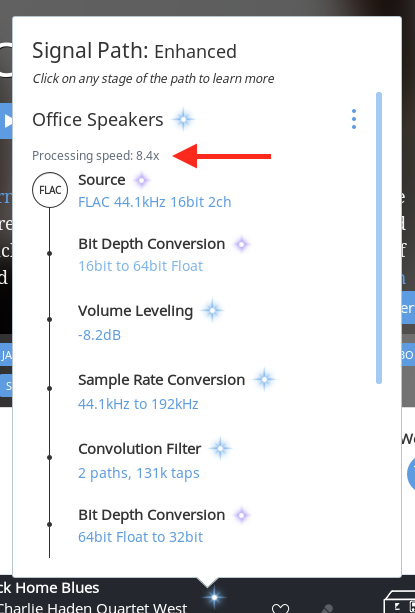
Task: Open FLAC 44.1kHz 16bit 2ch source details
Action: click(x=155, y=202)
